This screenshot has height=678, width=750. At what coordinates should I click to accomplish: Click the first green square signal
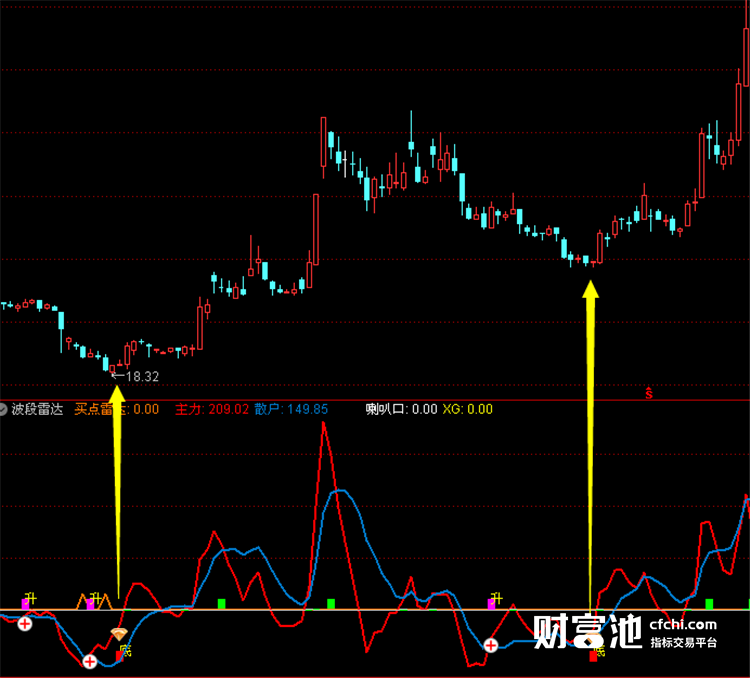point(221,604)
